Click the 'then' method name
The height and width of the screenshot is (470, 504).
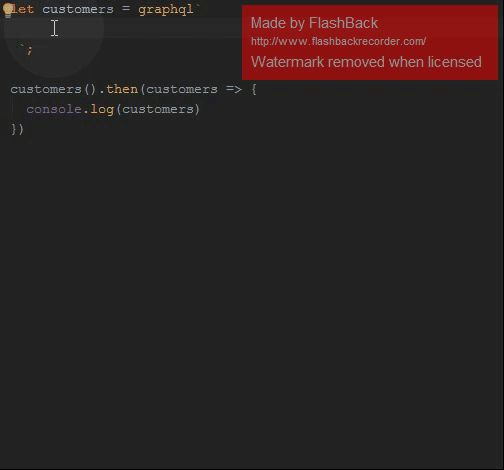122,89
